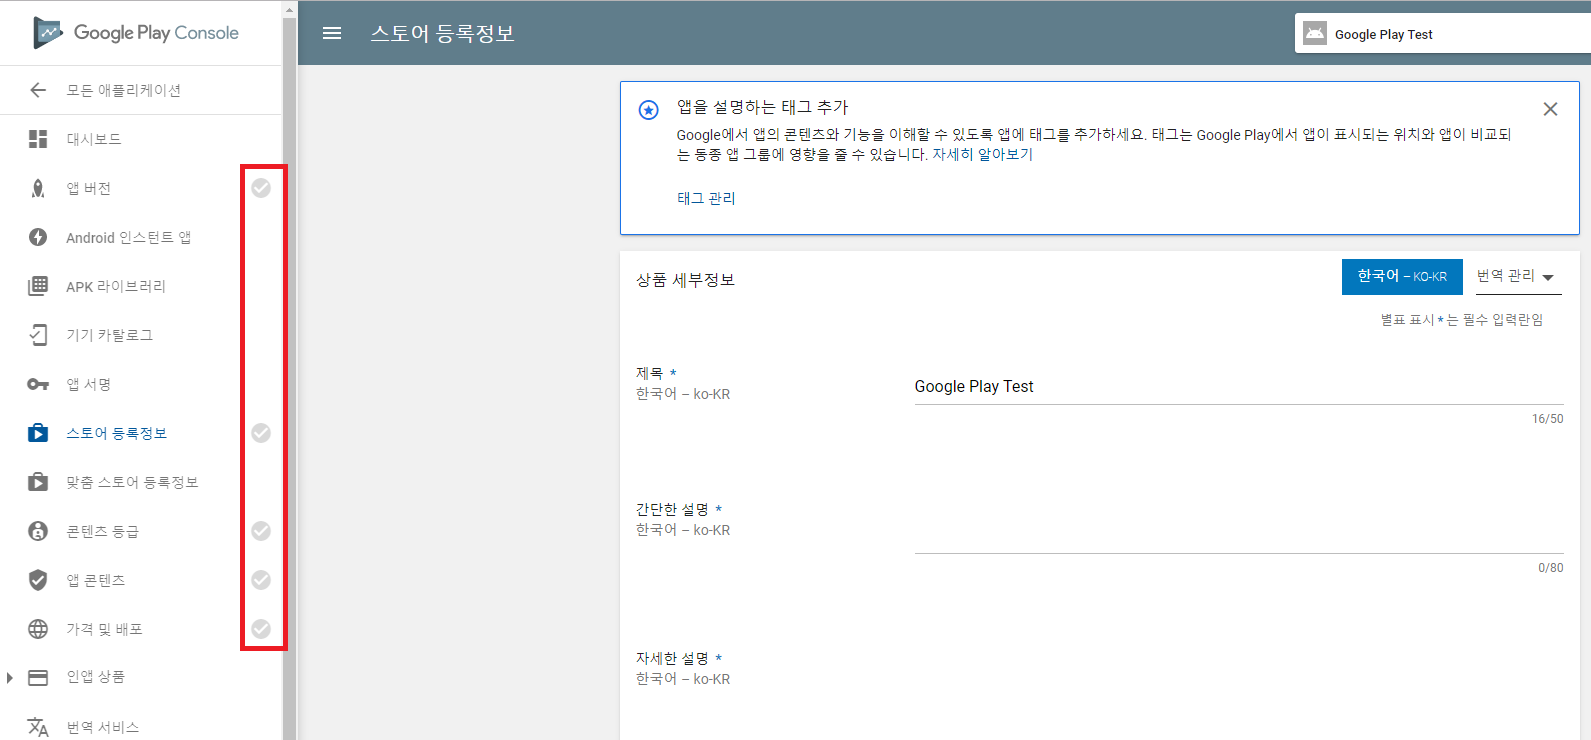Click the Android app icon beside Google Play Test
This screenshot has height=740, width=1591.
coord(1315,33)
